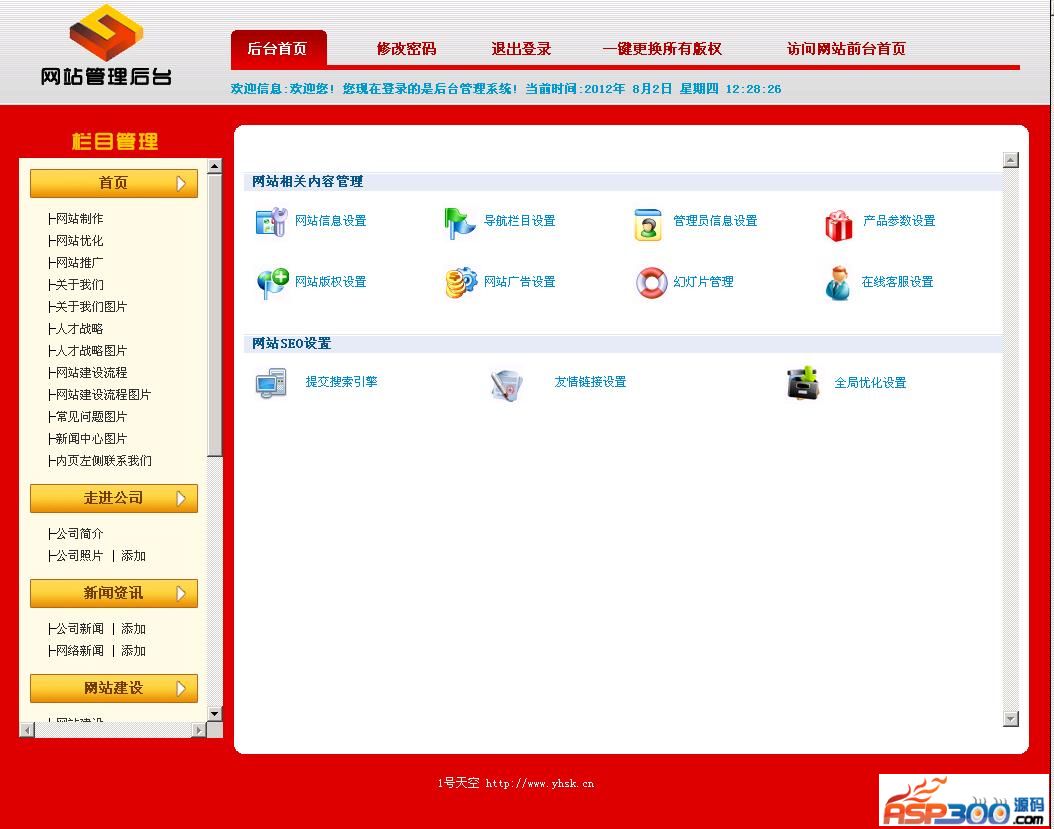Click the footer text 1号天空 http://www.yhsk.cn
Image resolution: width=1054 pixels, height=829 pixels.
(516, 783)
